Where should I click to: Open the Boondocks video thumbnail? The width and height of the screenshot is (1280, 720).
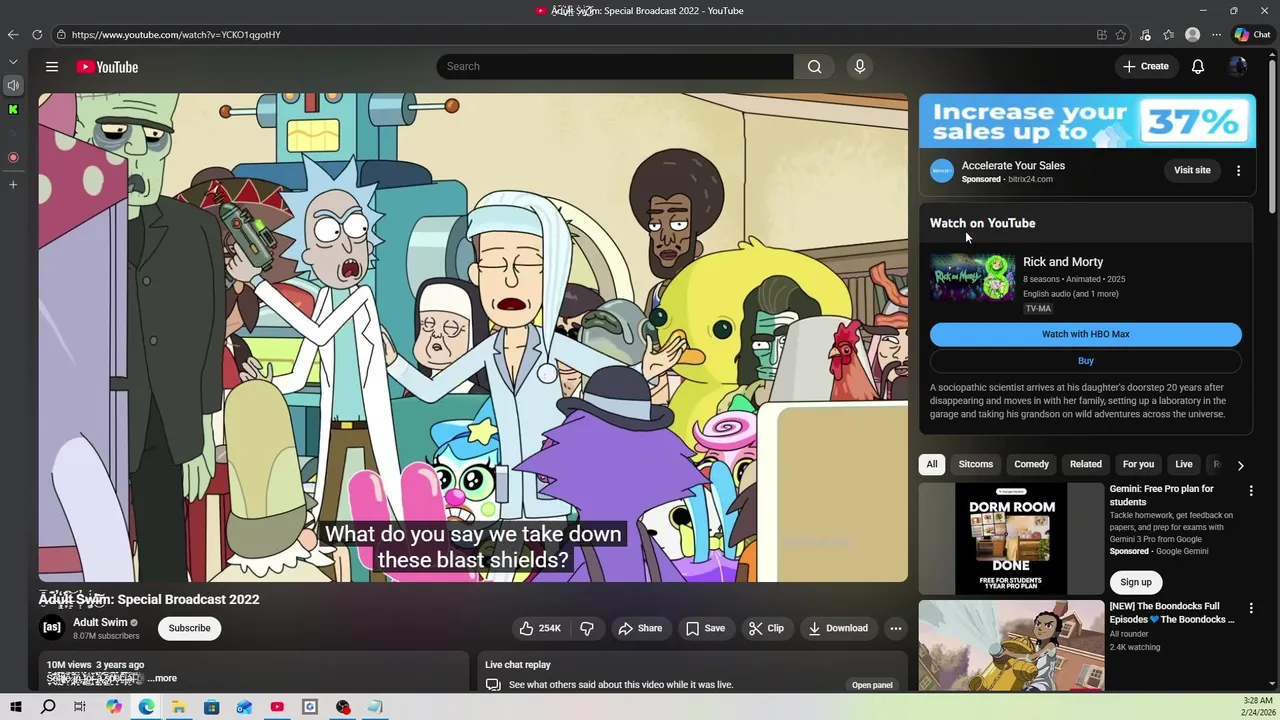point(1012,645)
